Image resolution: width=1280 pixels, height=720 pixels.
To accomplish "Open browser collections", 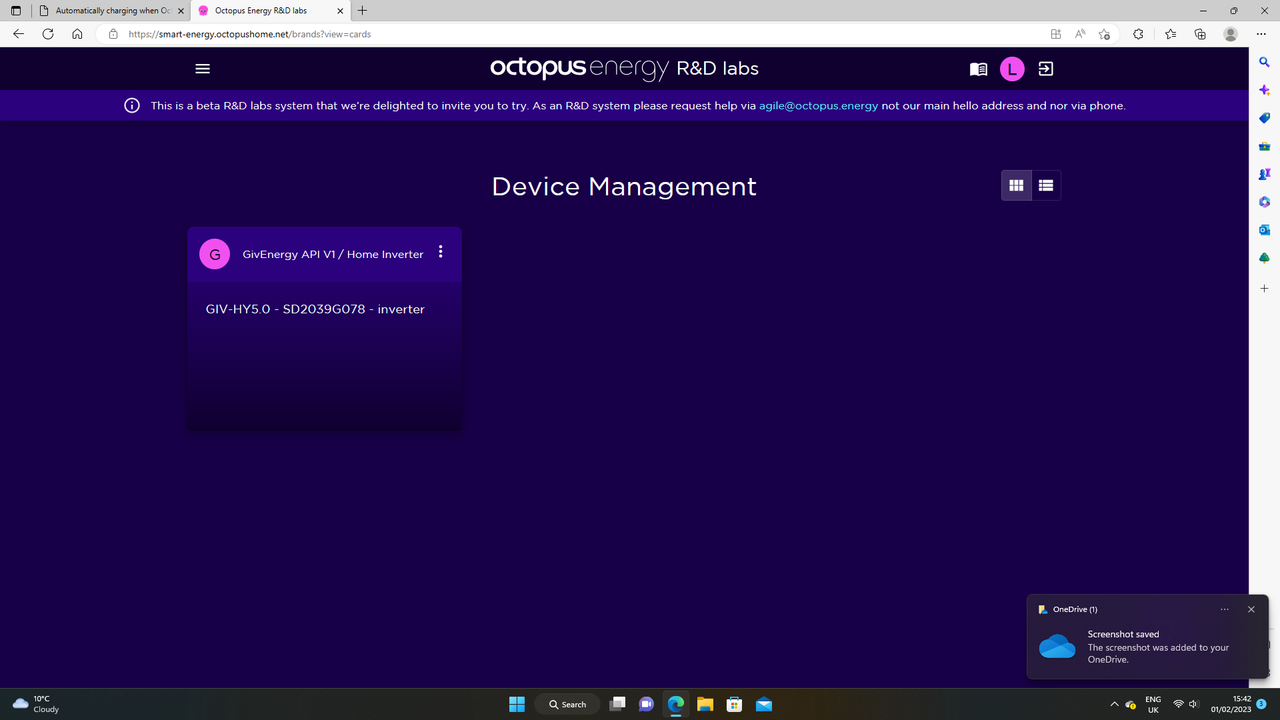I will pyautogui.click(x=1200, y=33).
